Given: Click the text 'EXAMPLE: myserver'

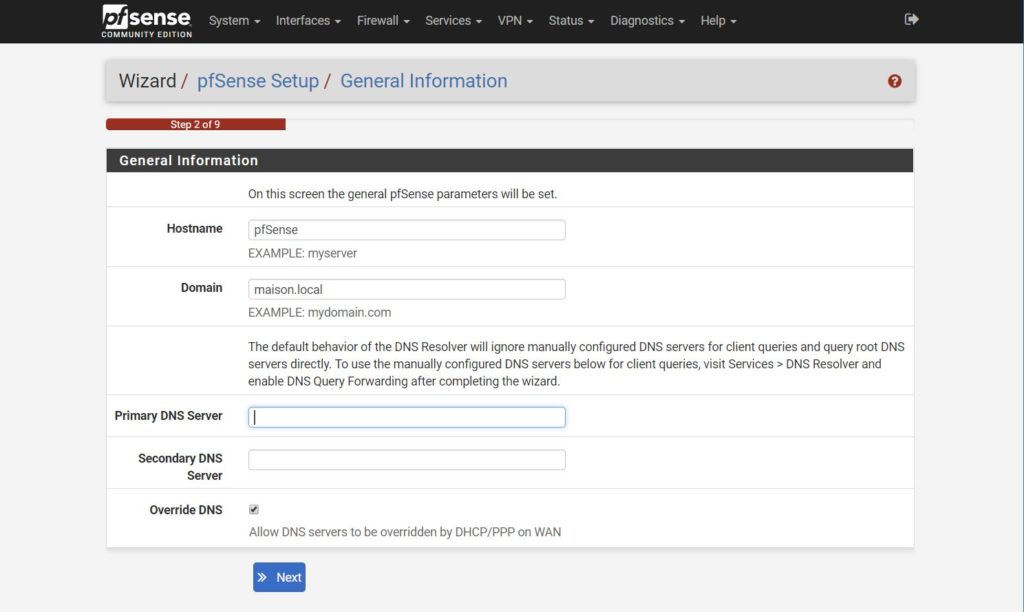Looking at the screenshot, I should pos(302,253).
